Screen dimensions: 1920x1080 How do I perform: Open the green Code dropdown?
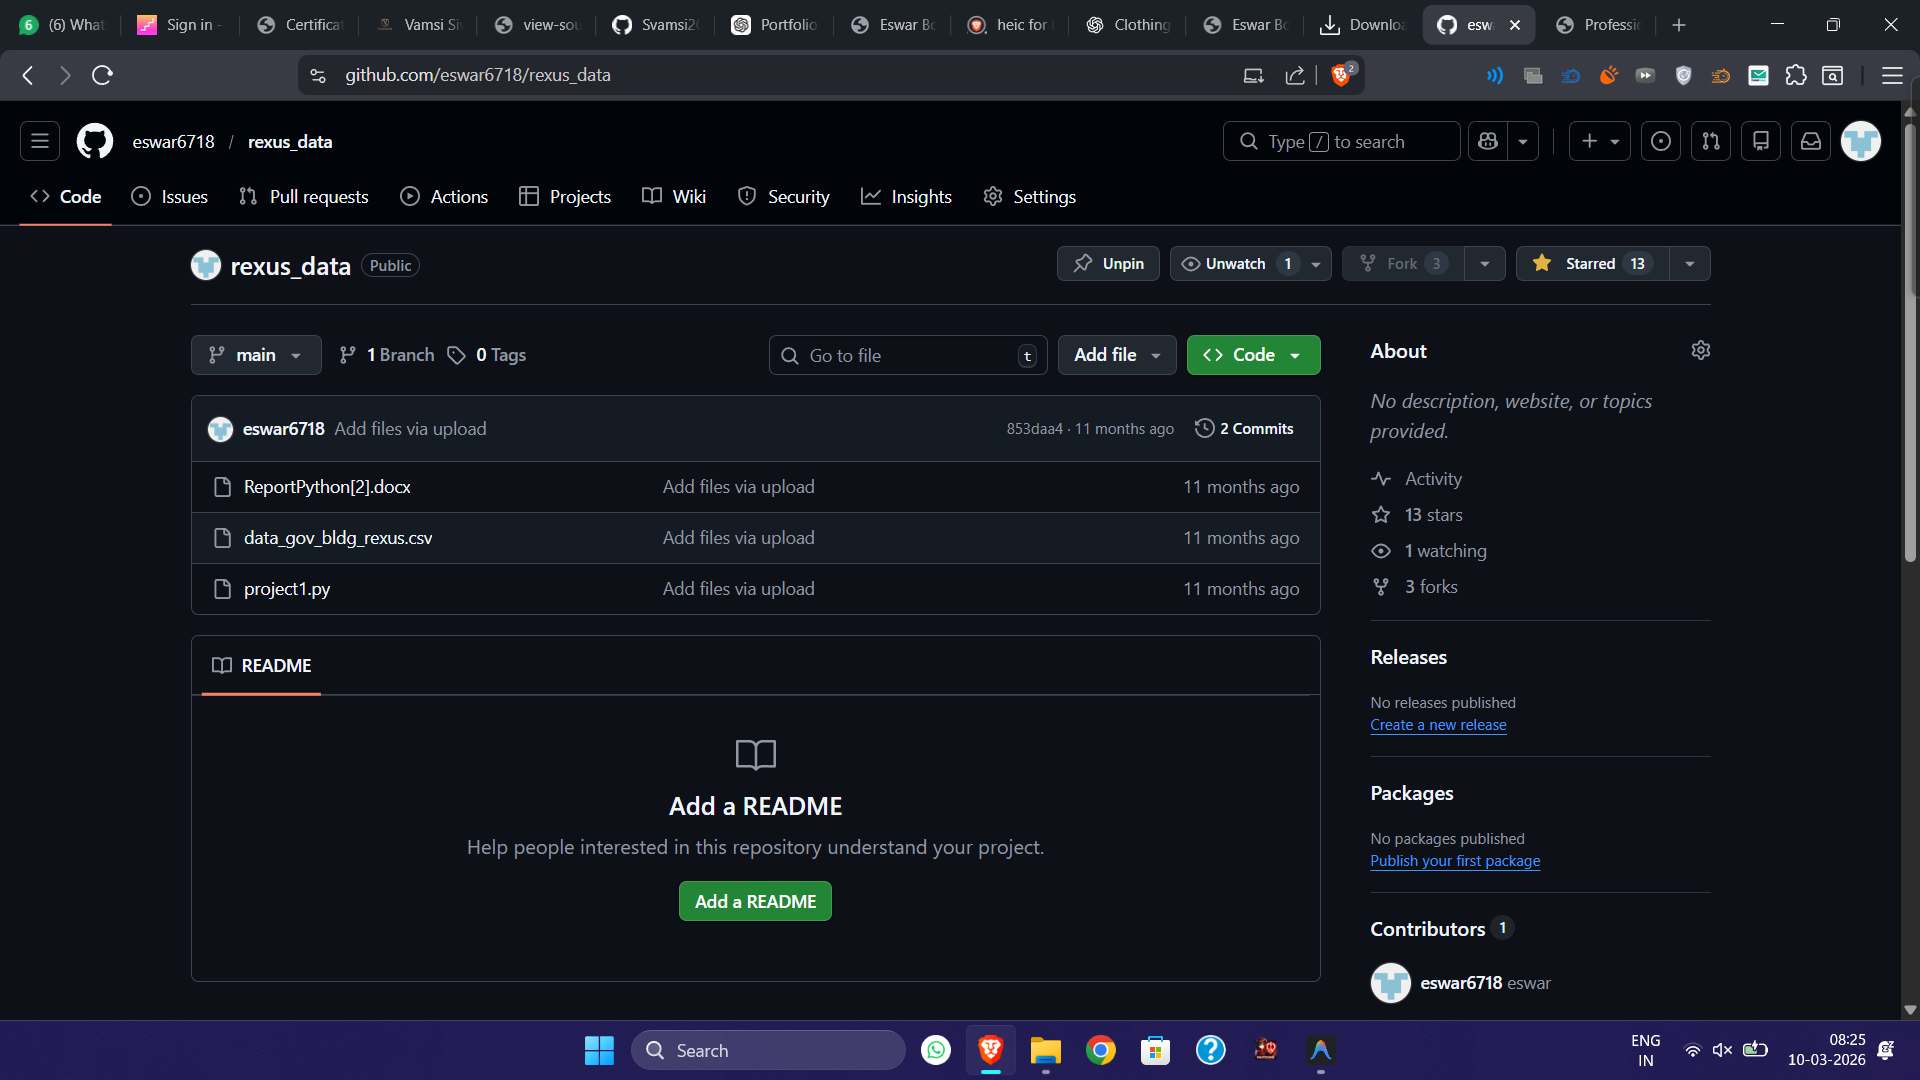(x=1253, y=355)
